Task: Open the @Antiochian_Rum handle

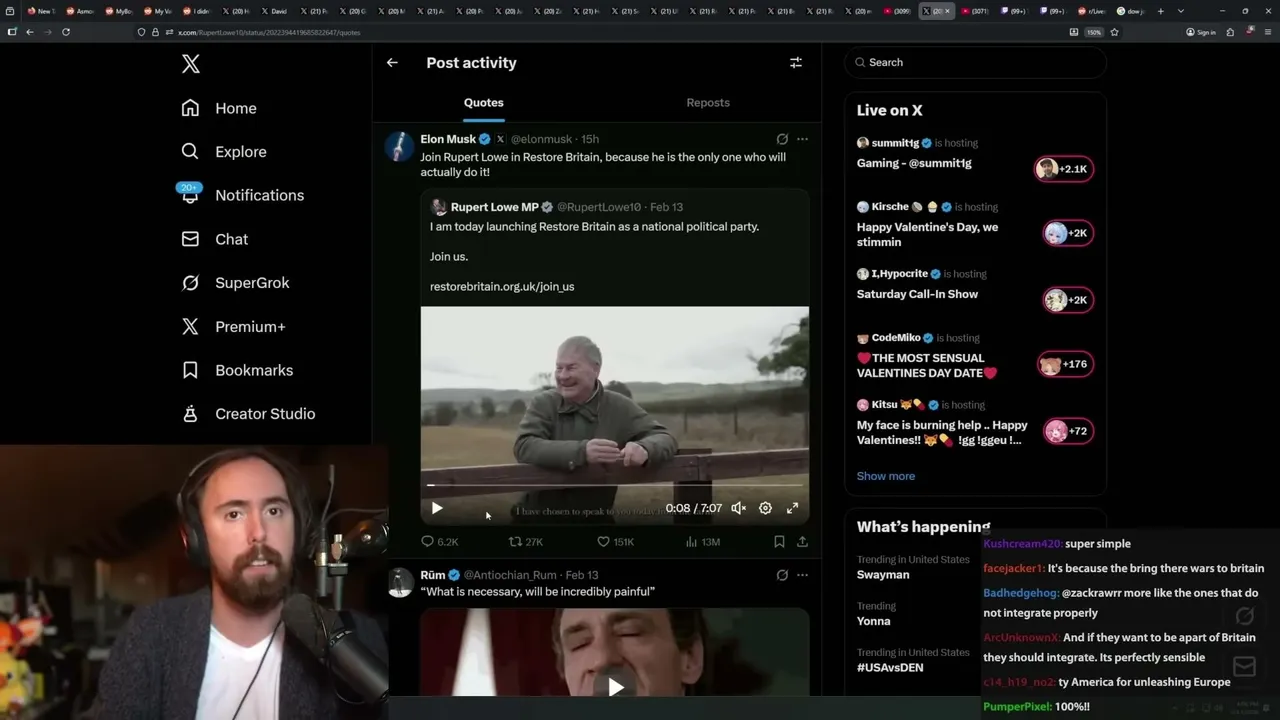Action: tap(510, 575)
